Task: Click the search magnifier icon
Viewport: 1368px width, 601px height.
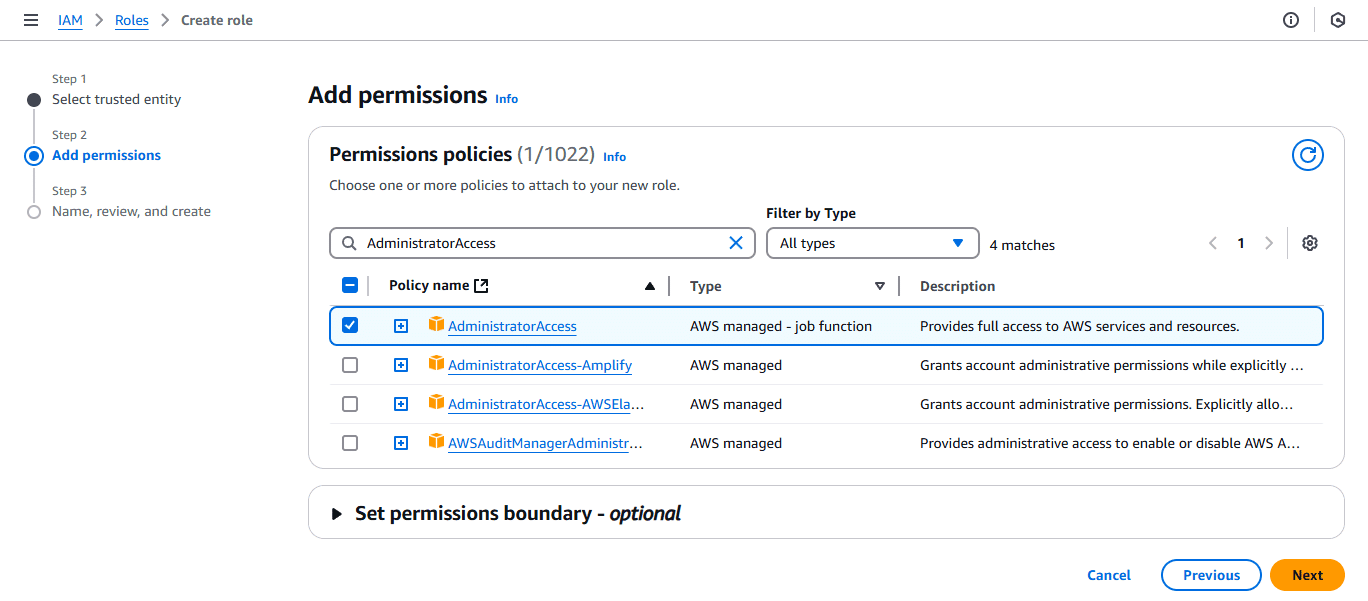Action: tap(349, 243)
